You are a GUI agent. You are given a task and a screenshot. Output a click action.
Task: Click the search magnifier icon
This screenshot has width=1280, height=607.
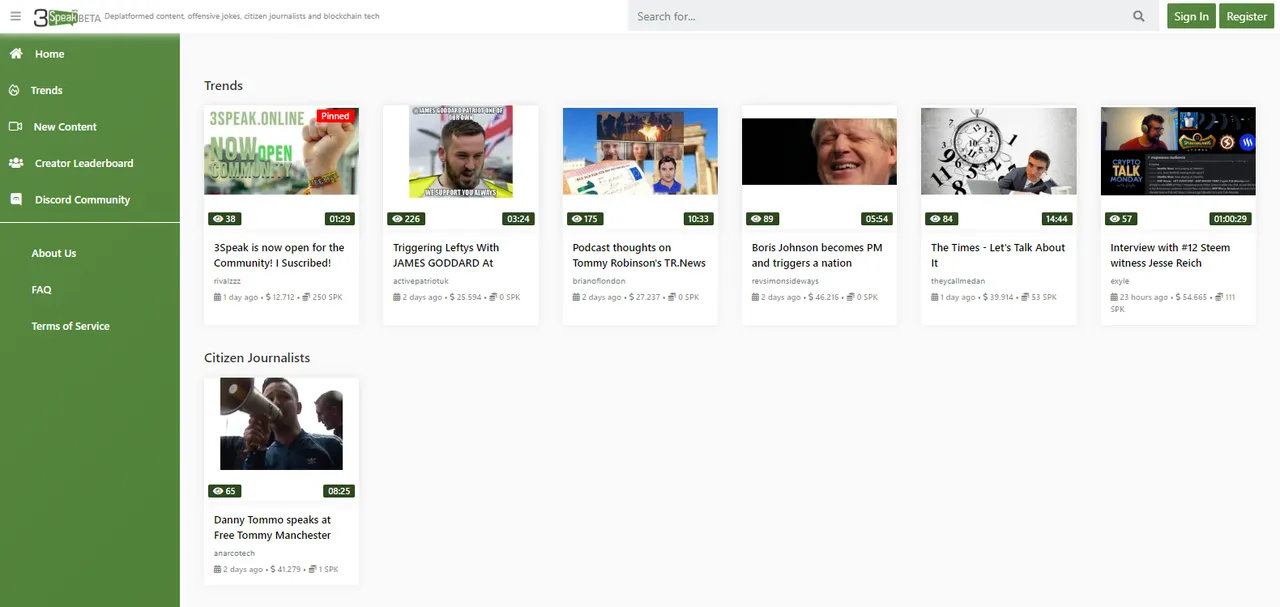[x=1138, y=16]
